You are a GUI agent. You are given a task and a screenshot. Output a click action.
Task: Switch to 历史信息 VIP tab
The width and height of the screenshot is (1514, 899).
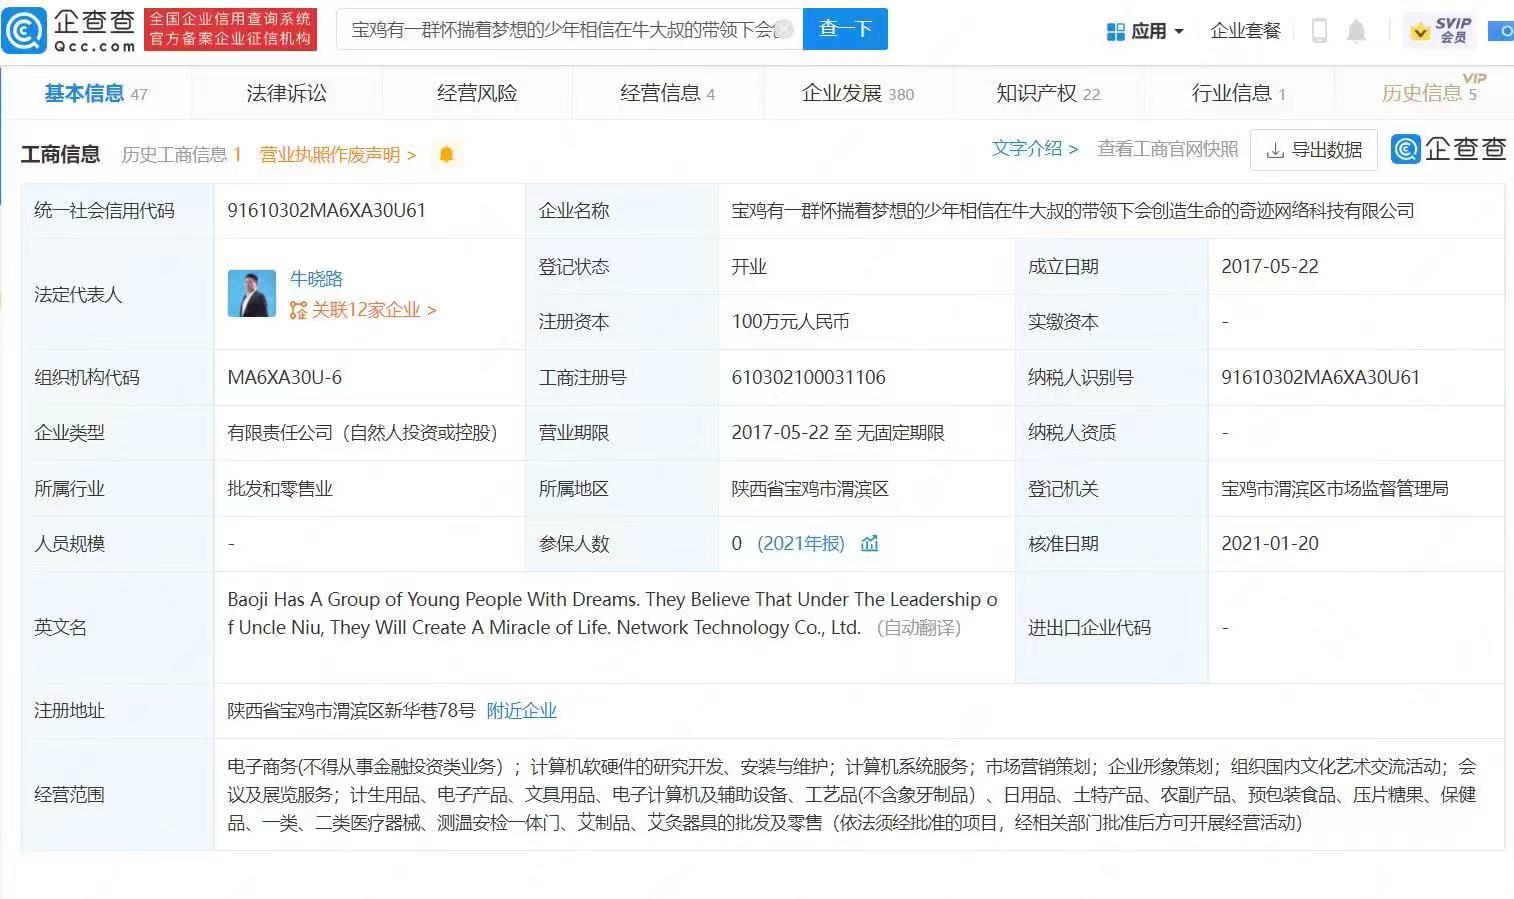1430,93
